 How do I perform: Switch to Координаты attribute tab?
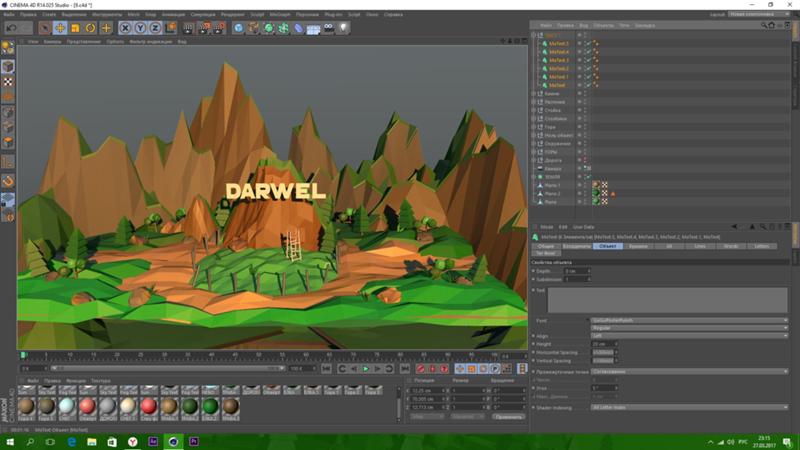577,246
